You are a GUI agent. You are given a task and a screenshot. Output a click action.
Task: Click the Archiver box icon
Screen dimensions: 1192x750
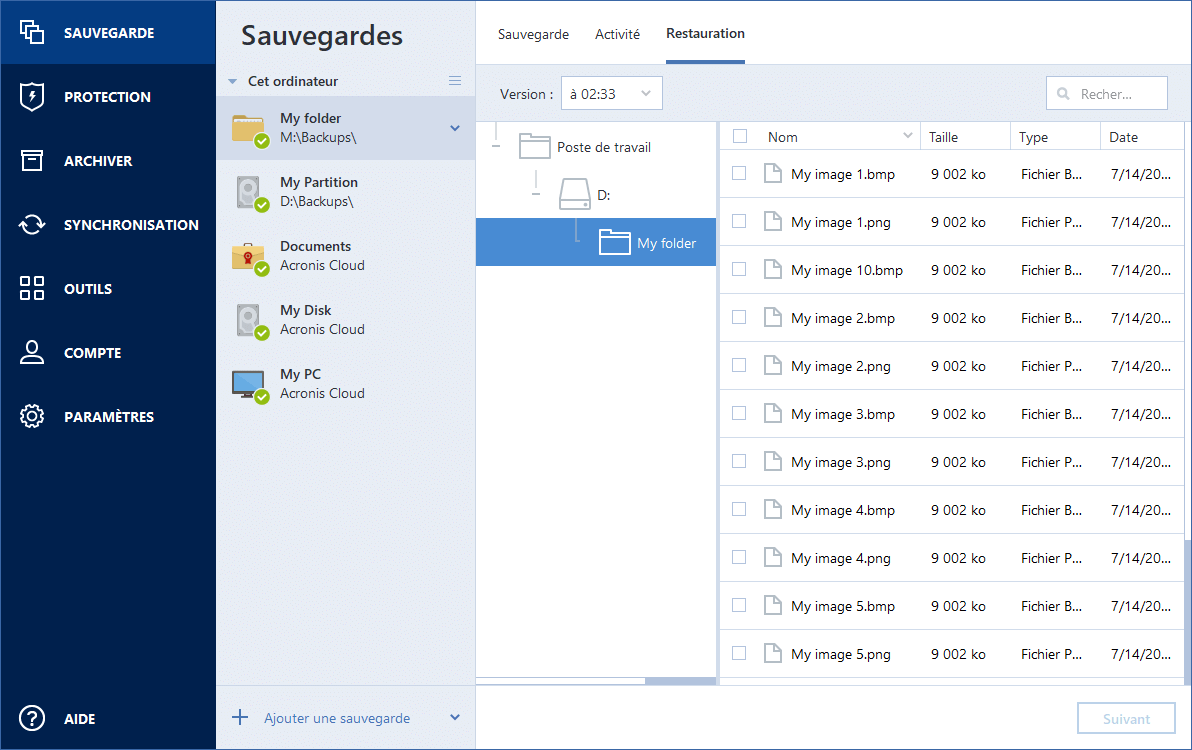point(32,161)
